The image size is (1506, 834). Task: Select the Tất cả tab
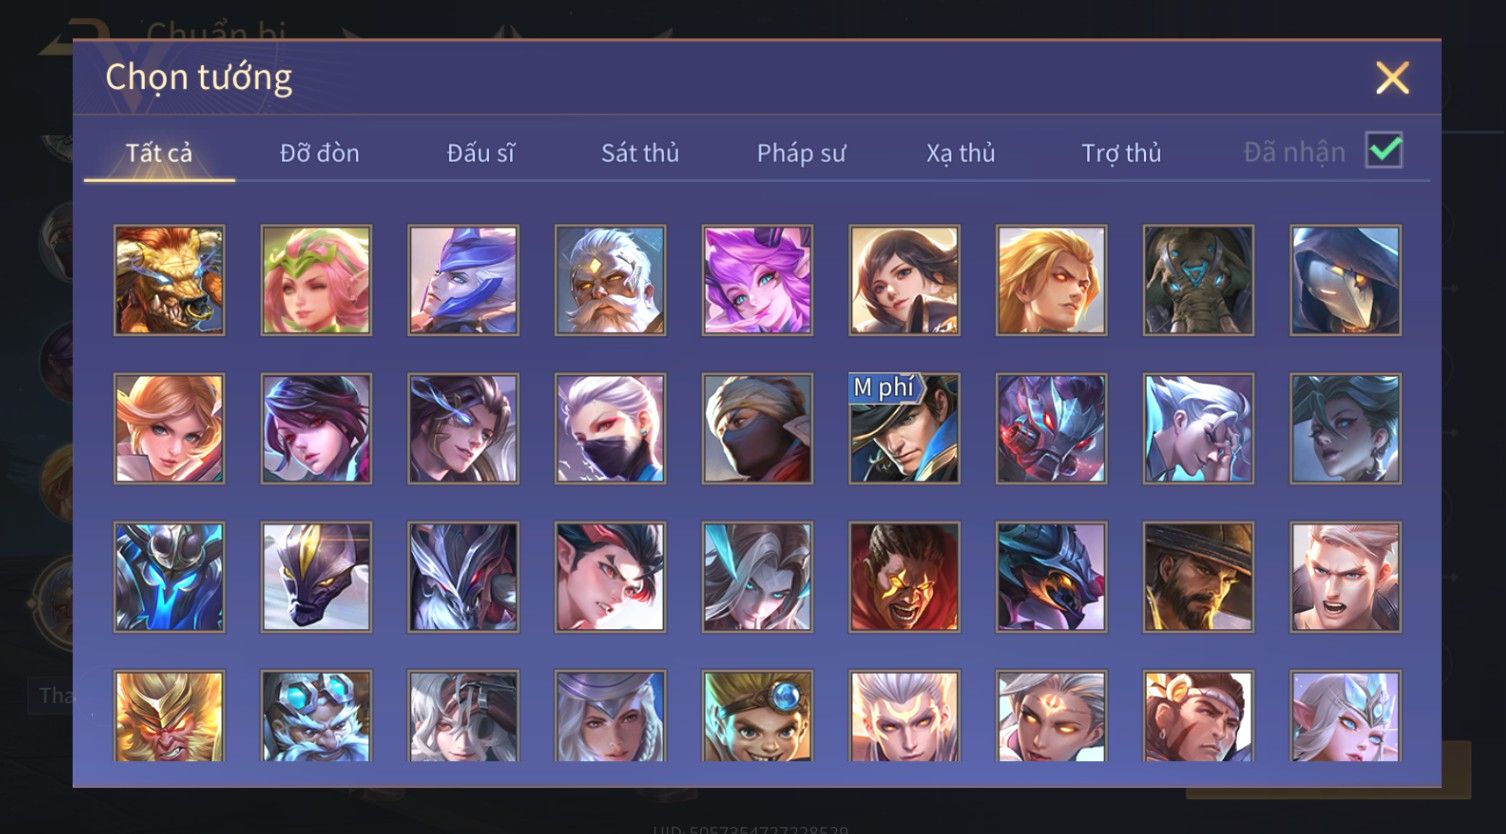(x=159, y=153)
